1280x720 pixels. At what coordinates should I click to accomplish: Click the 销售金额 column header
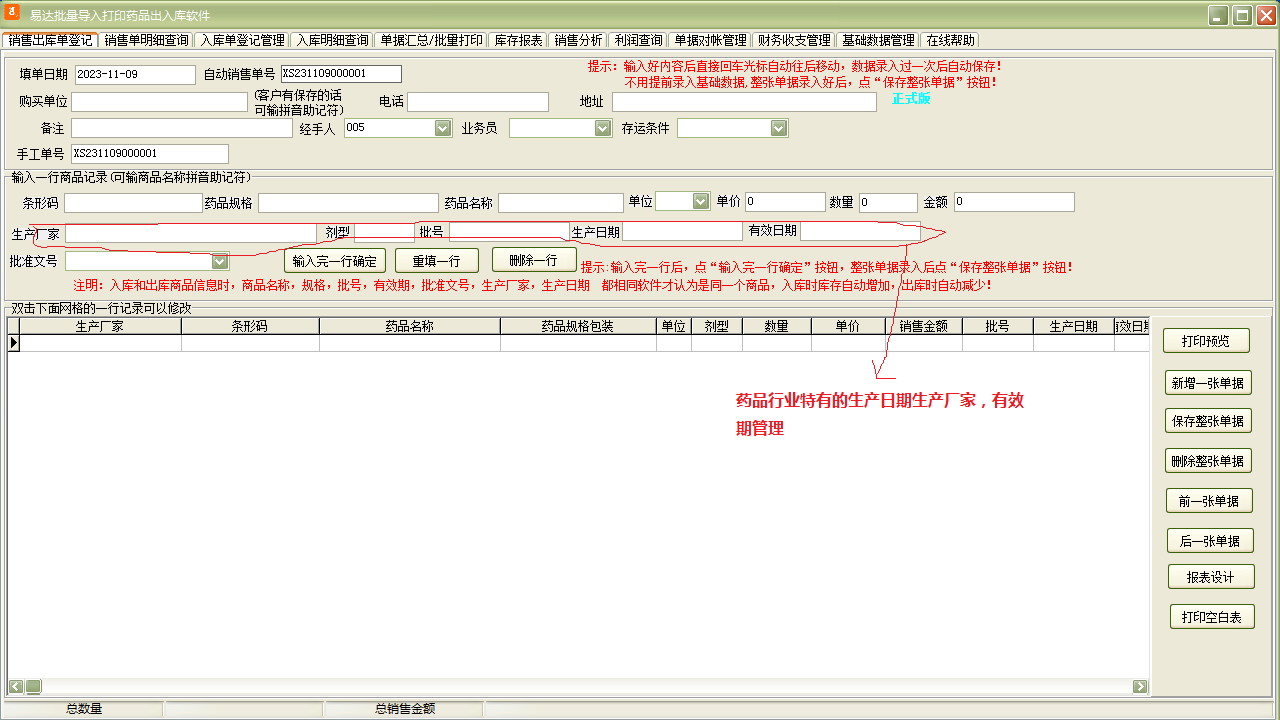coord(924,326)
